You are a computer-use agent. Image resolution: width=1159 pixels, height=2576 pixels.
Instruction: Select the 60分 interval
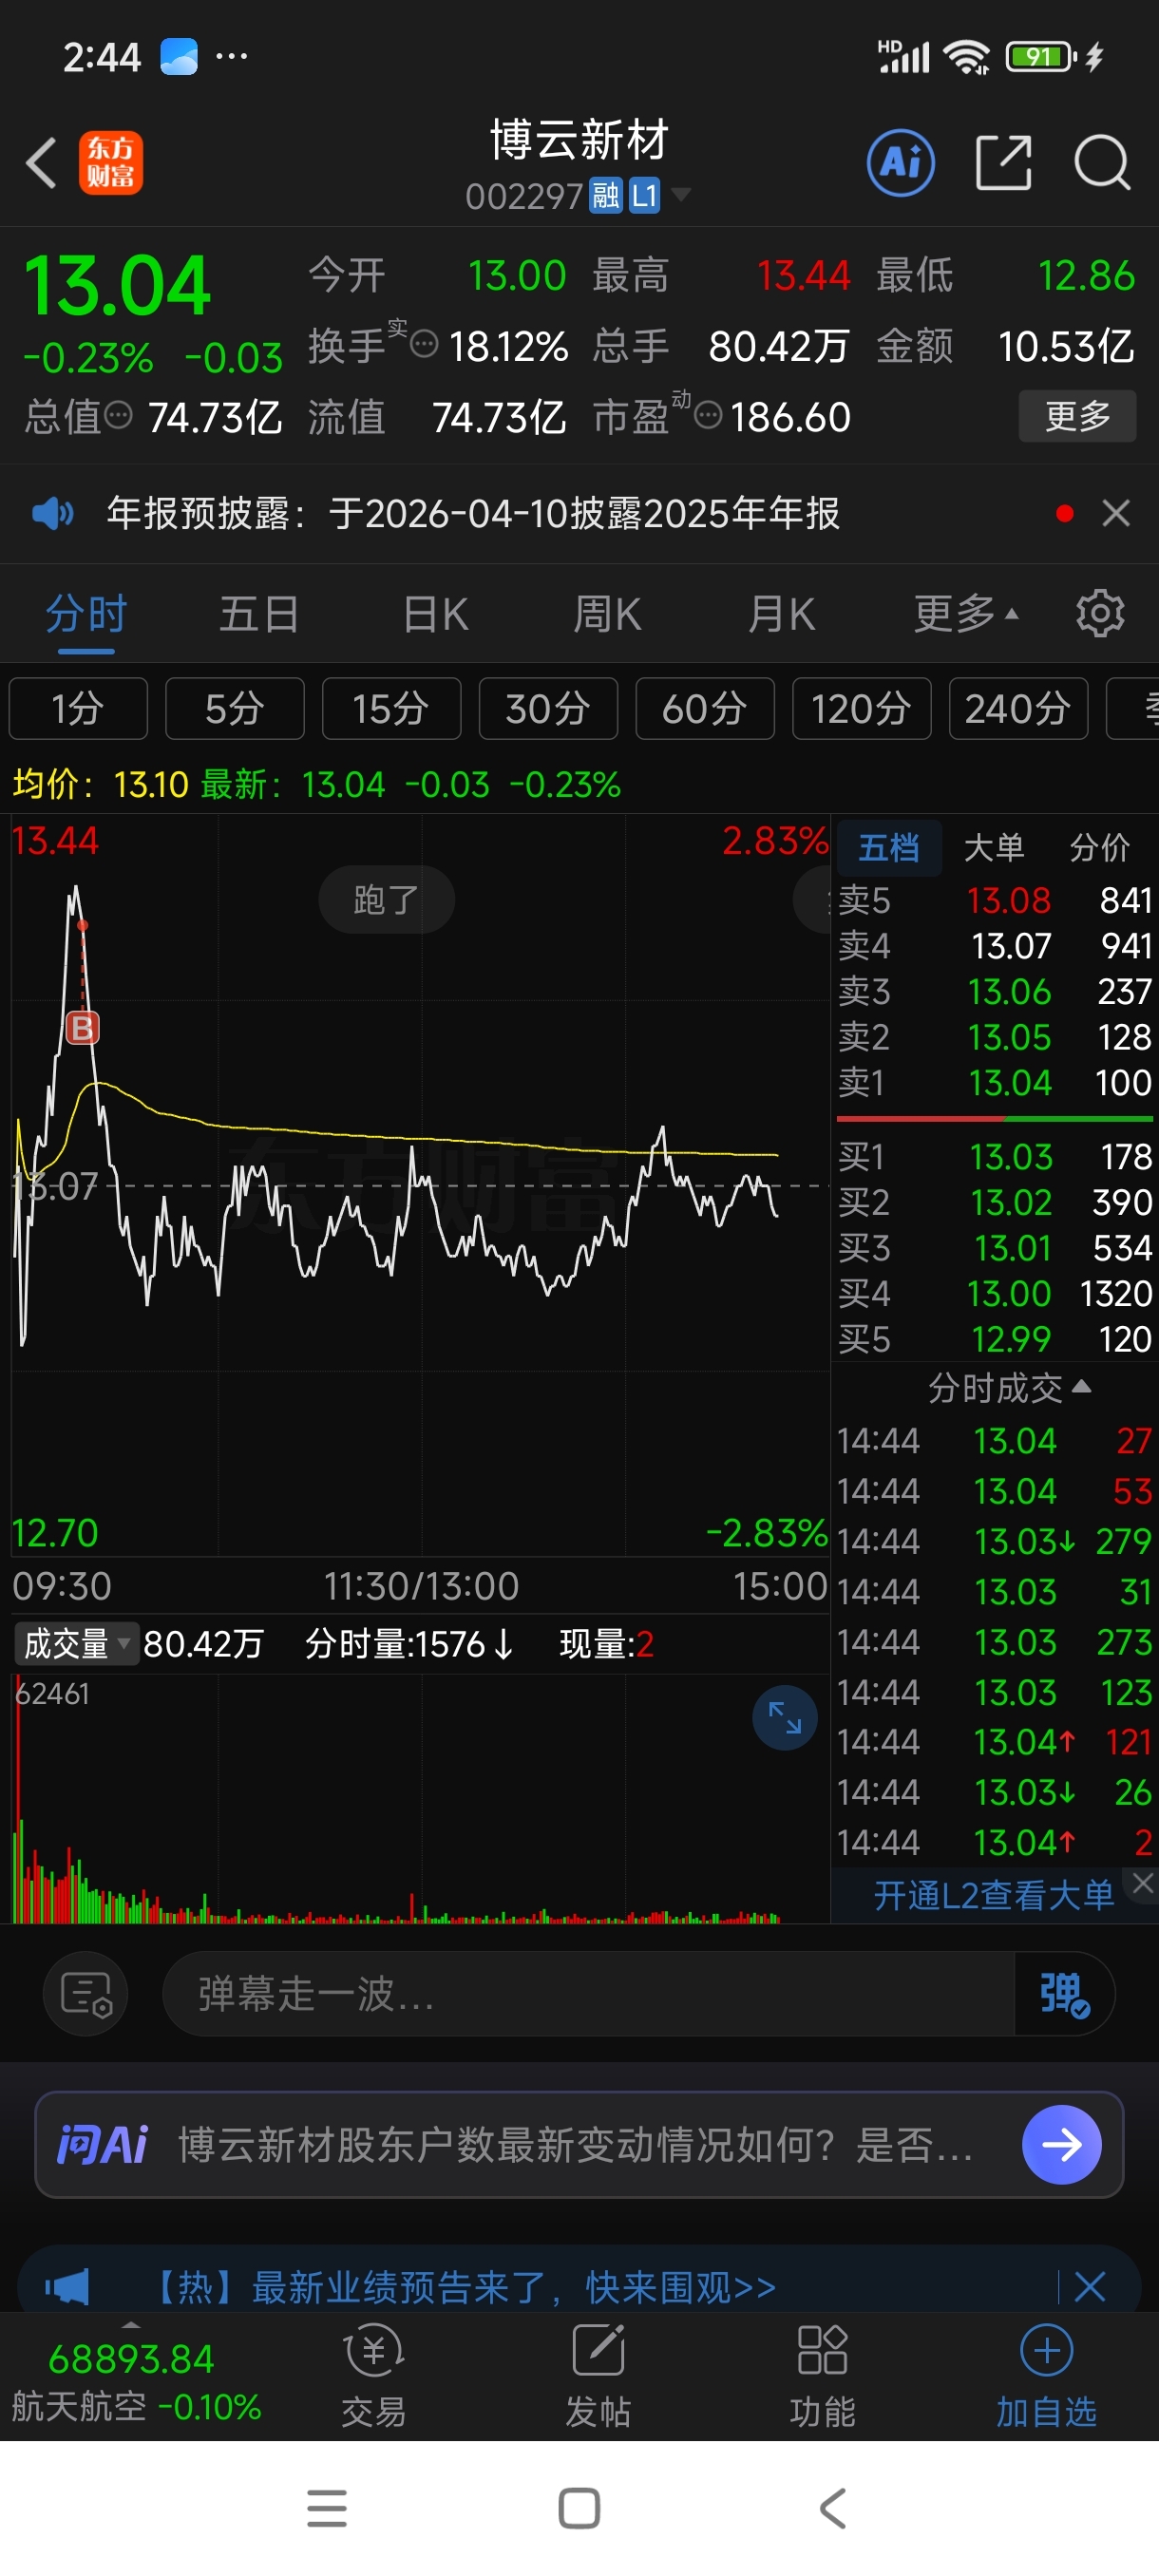click(705, 708)
